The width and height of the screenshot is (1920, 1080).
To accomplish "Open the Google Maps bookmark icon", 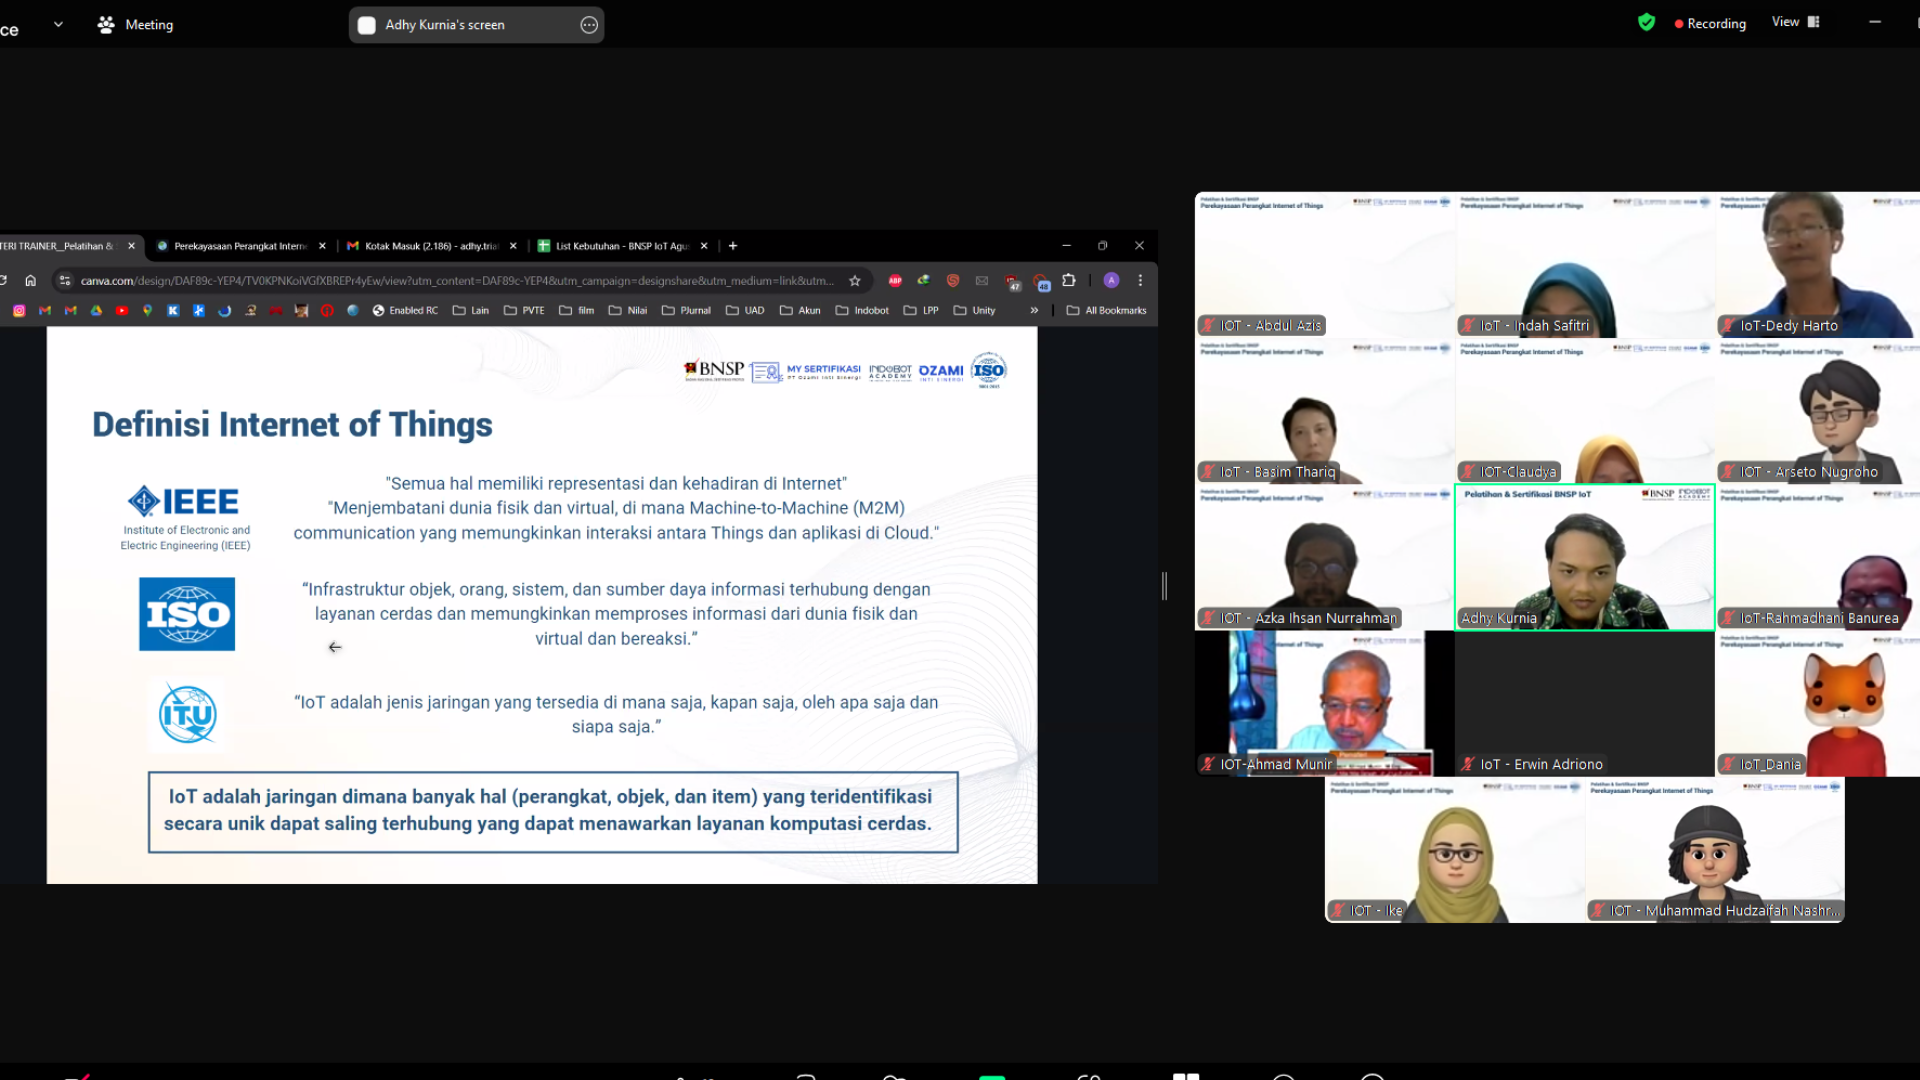I will click(x=147, y=311).
